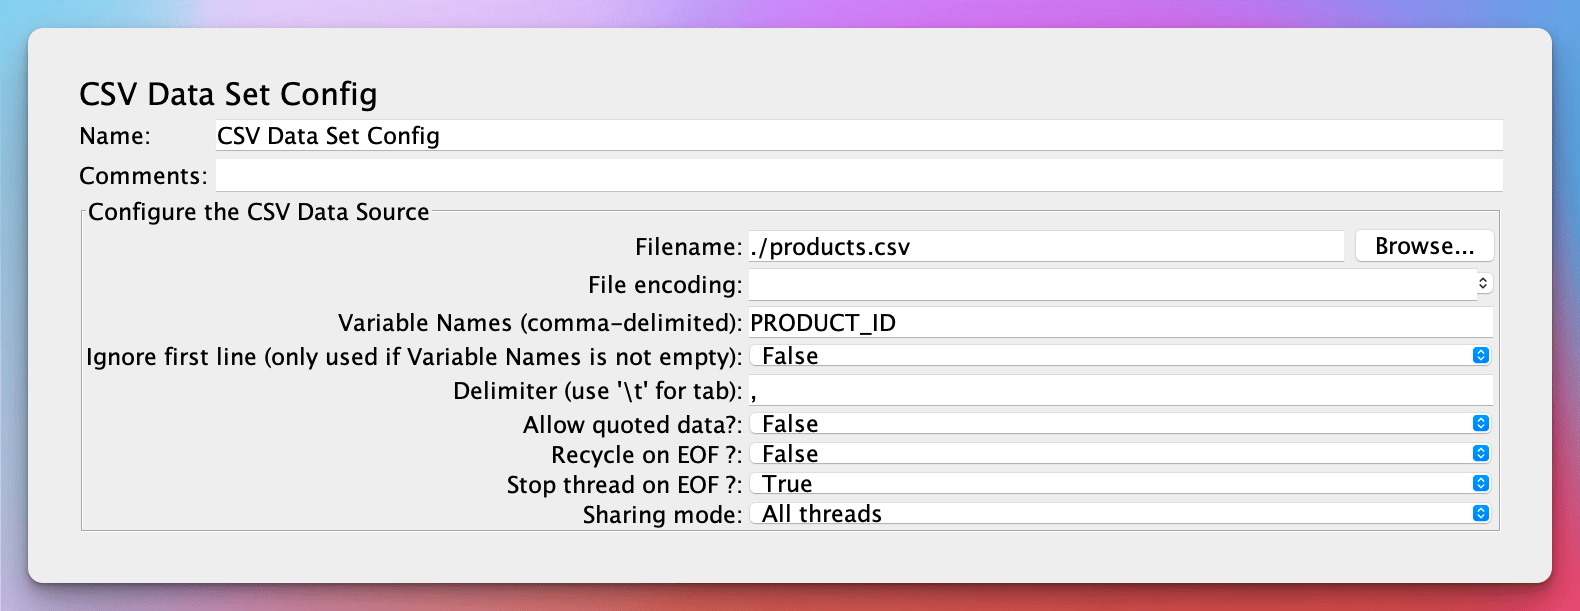Click the CSV Data Set Config heading

pos(228,94)
